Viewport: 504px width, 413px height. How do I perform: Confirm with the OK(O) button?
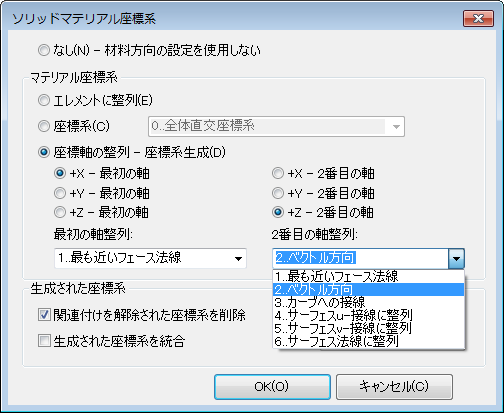tap(272, 387)
